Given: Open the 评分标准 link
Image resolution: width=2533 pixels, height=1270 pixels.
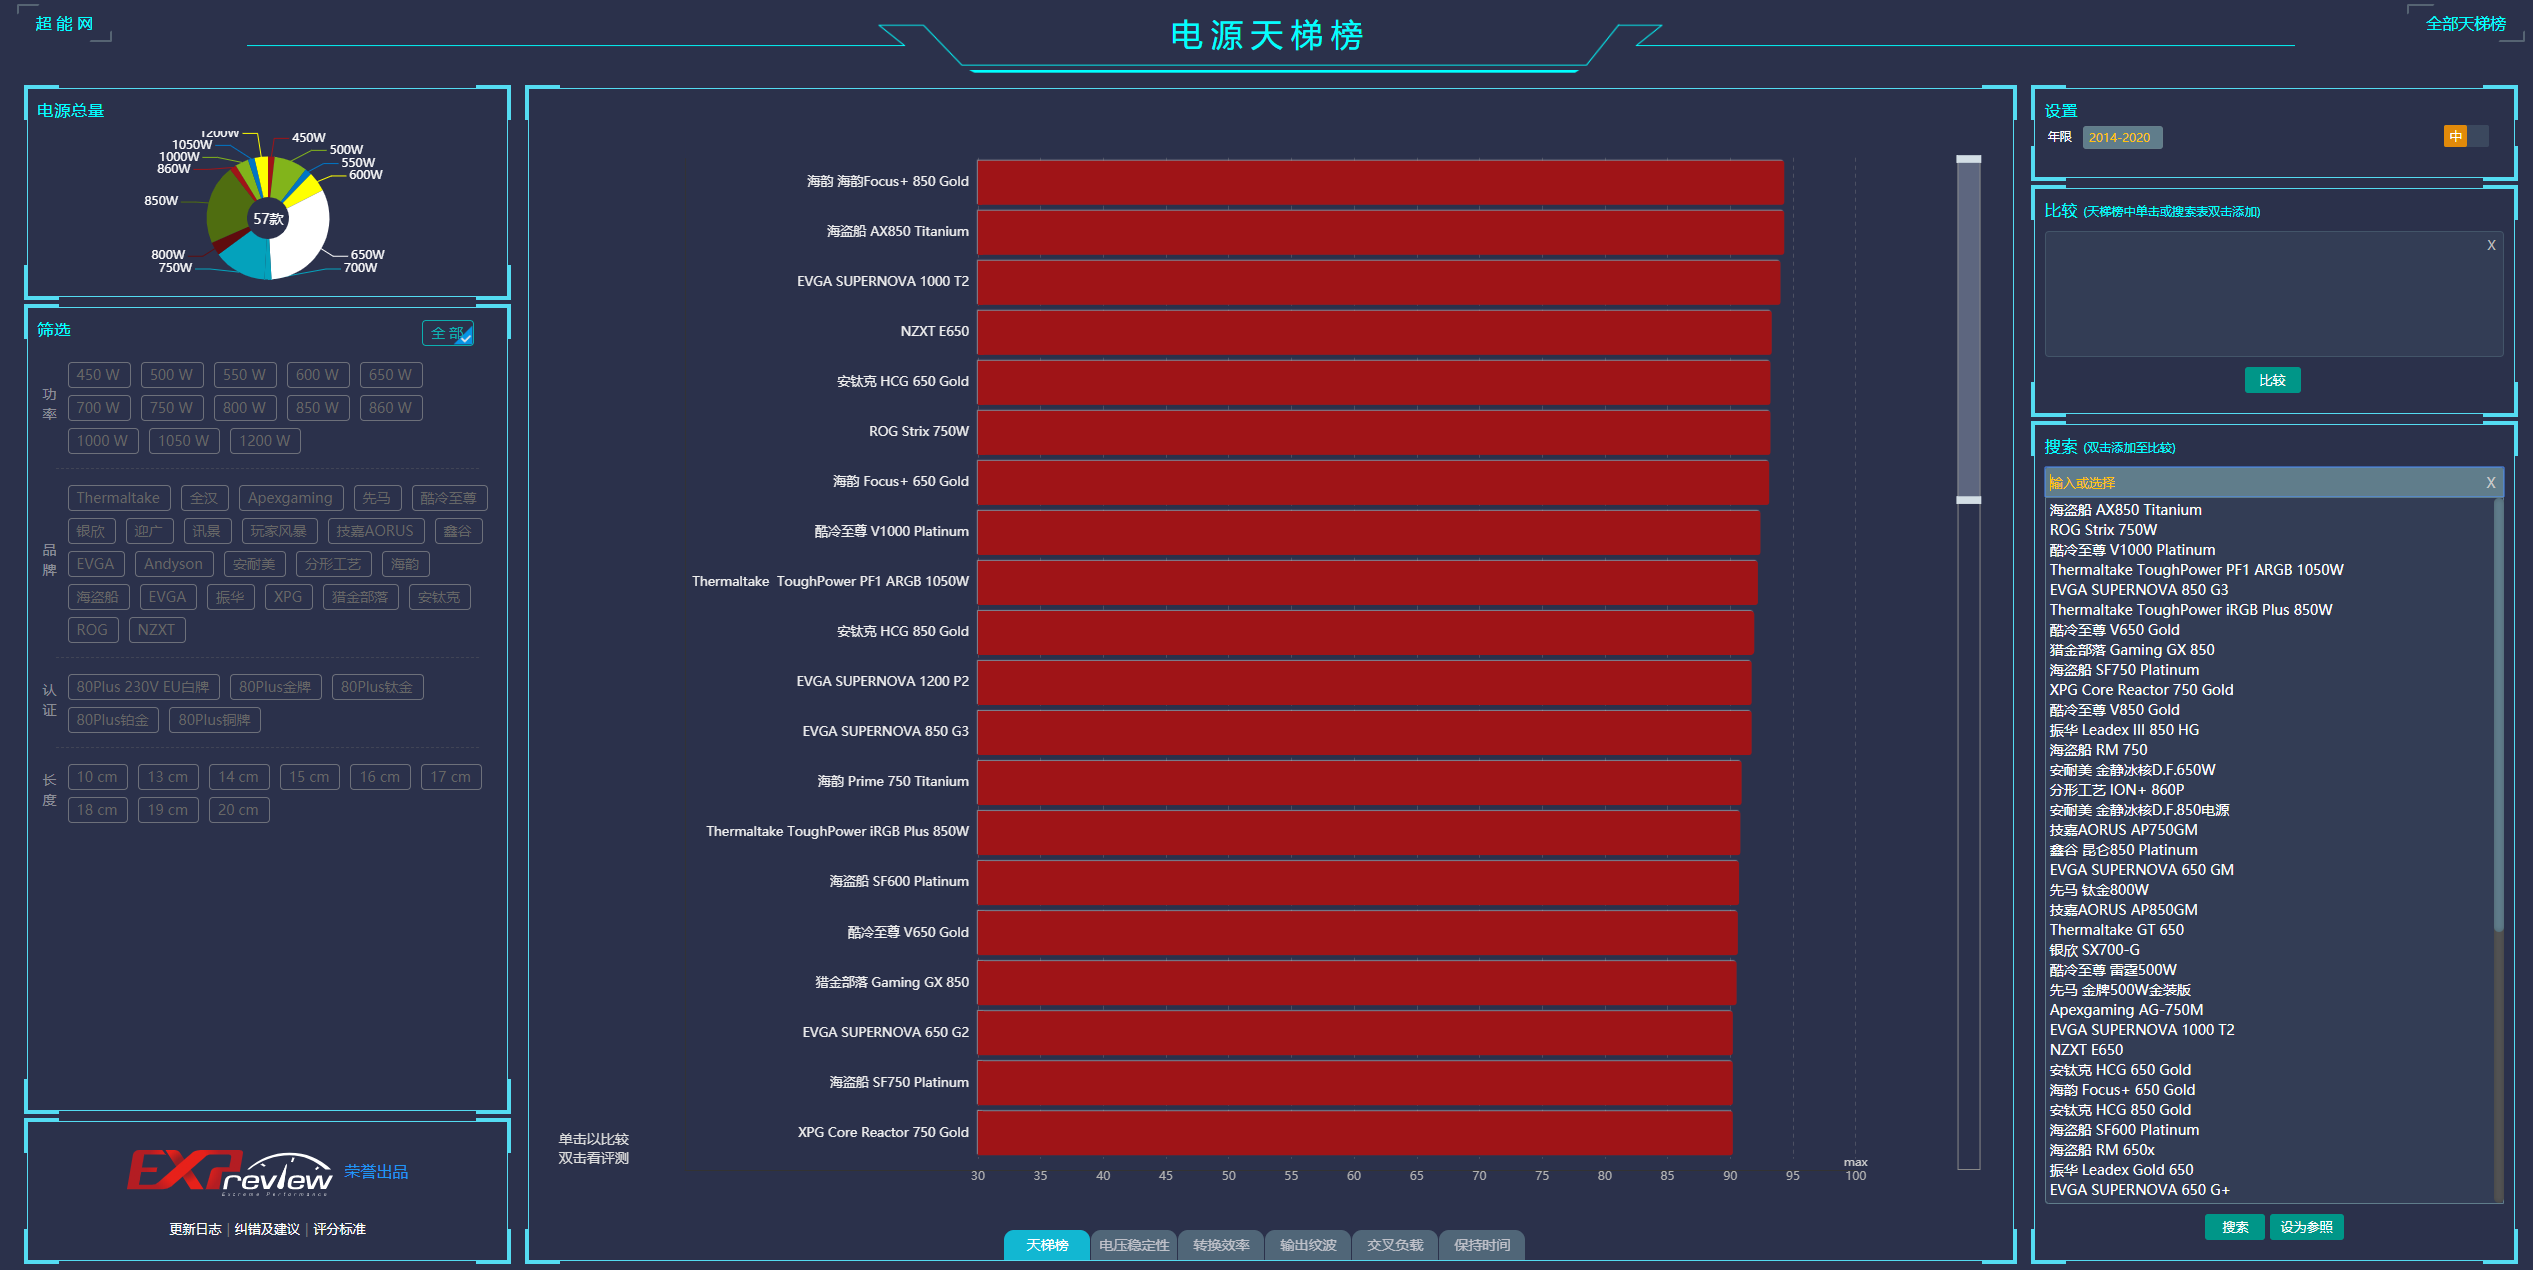Looking at the screenshot, I should point(339,1229).
